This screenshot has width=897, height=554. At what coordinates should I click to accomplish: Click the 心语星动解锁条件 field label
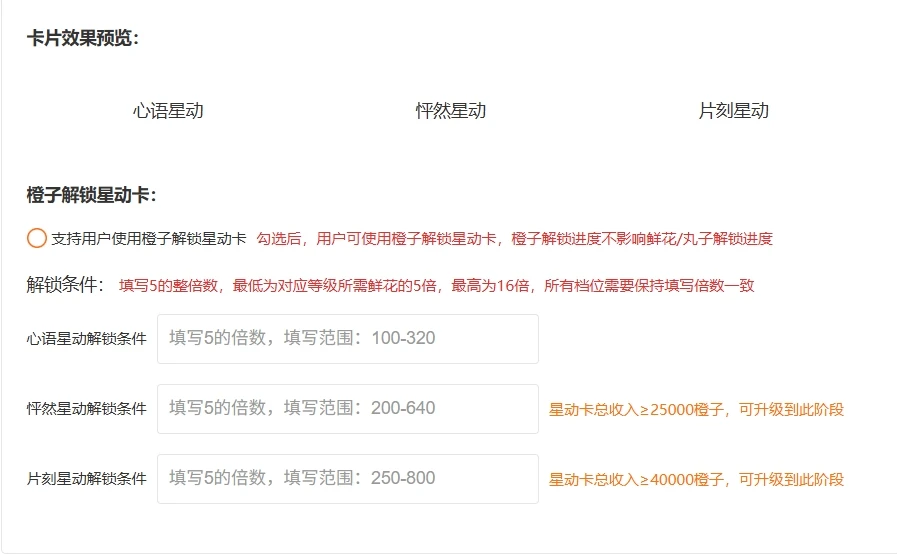tap(87, 339)
